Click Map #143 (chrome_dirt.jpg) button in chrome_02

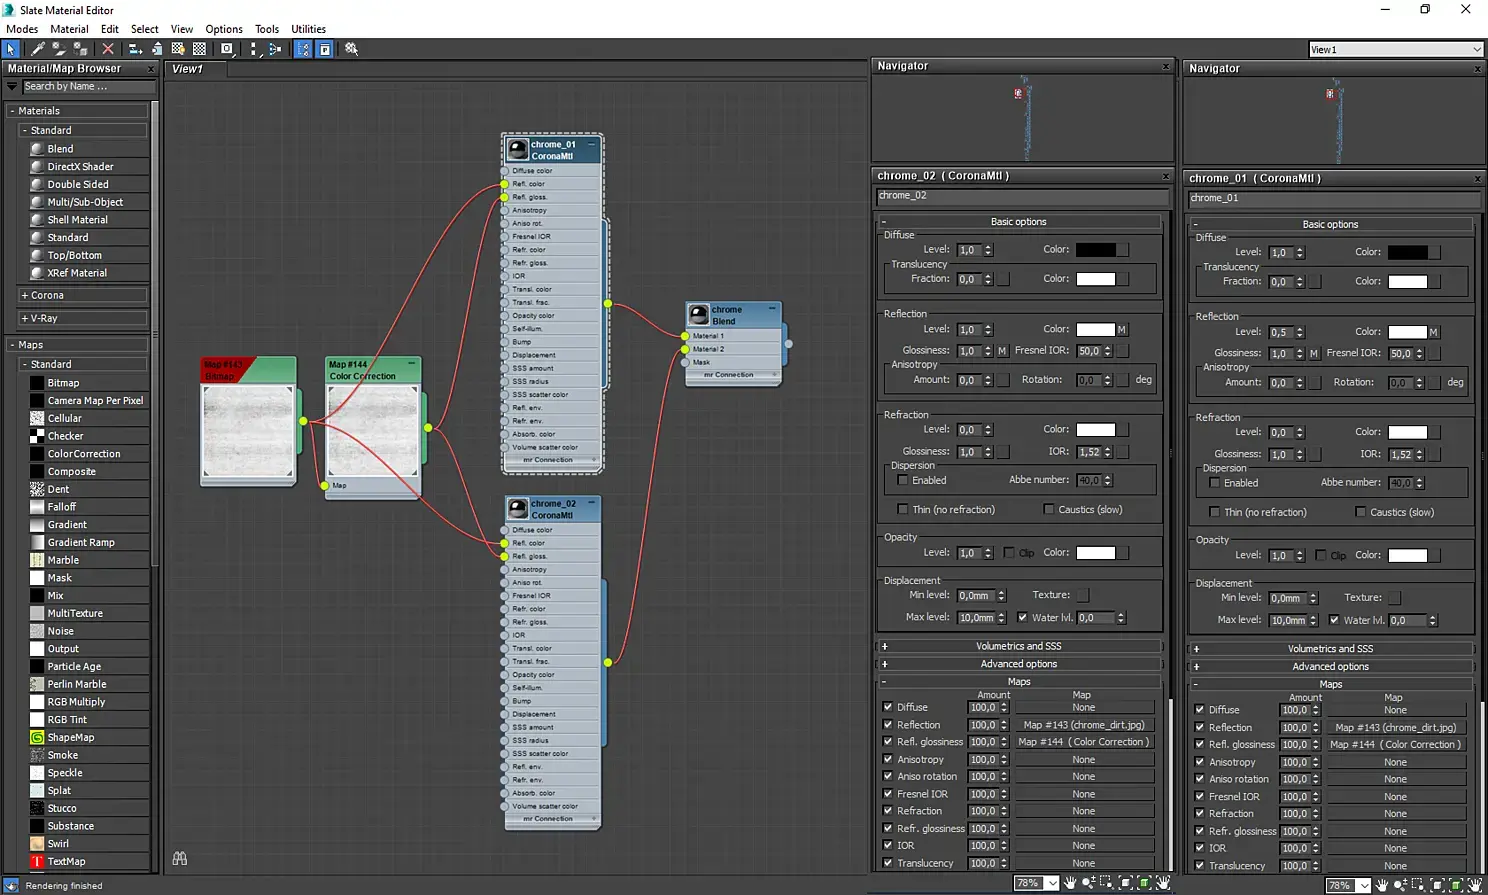click(x=1083, y=725)
